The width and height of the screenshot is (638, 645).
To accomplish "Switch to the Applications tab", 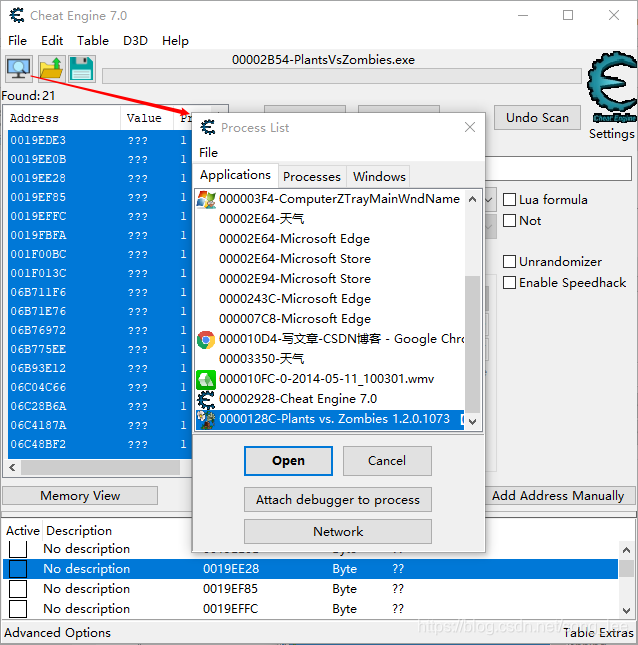I will click(235, 175).
